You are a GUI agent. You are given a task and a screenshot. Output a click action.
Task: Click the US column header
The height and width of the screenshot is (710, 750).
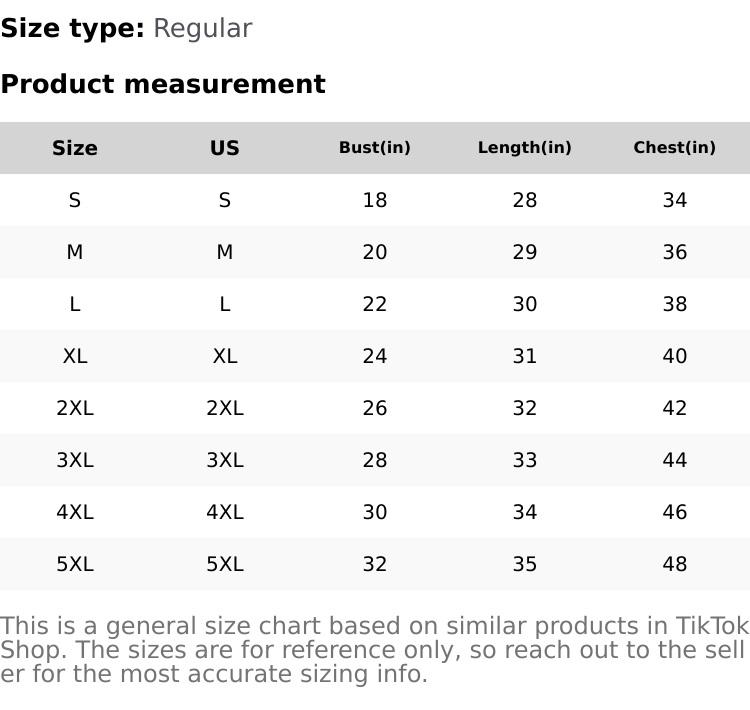pos(225,148)
